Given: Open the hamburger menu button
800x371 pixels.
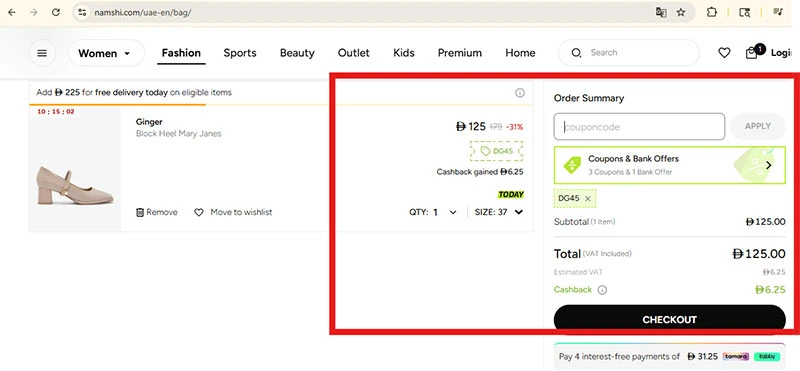Looking at the screenshot, I should click(x=42, y=53).
